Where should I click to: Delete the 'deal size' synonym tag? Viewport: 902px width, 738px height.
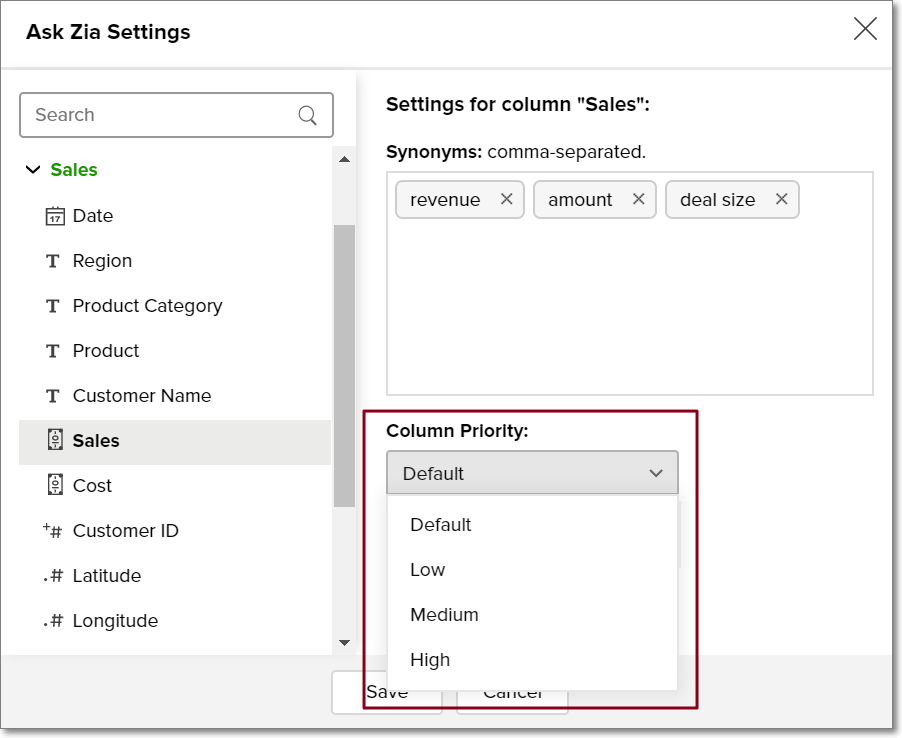(781, 199)
